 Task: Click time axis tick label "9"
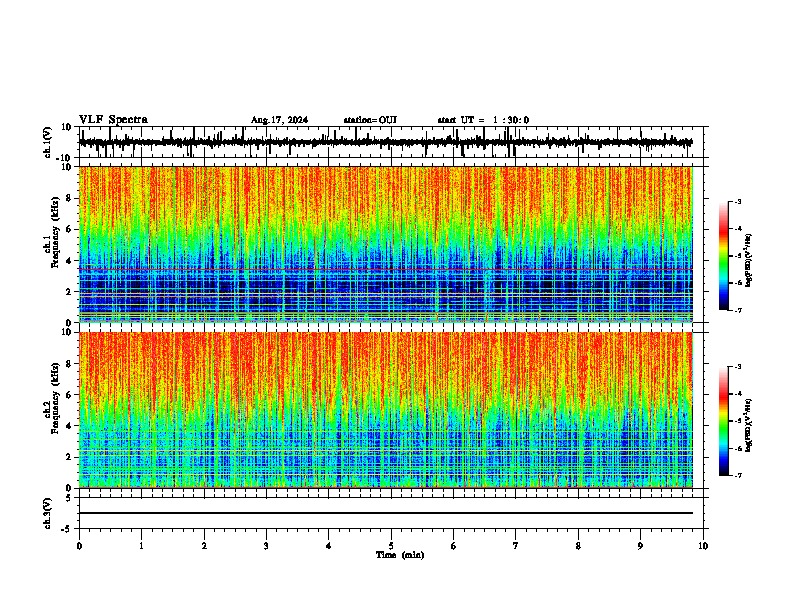pos(640,546)
